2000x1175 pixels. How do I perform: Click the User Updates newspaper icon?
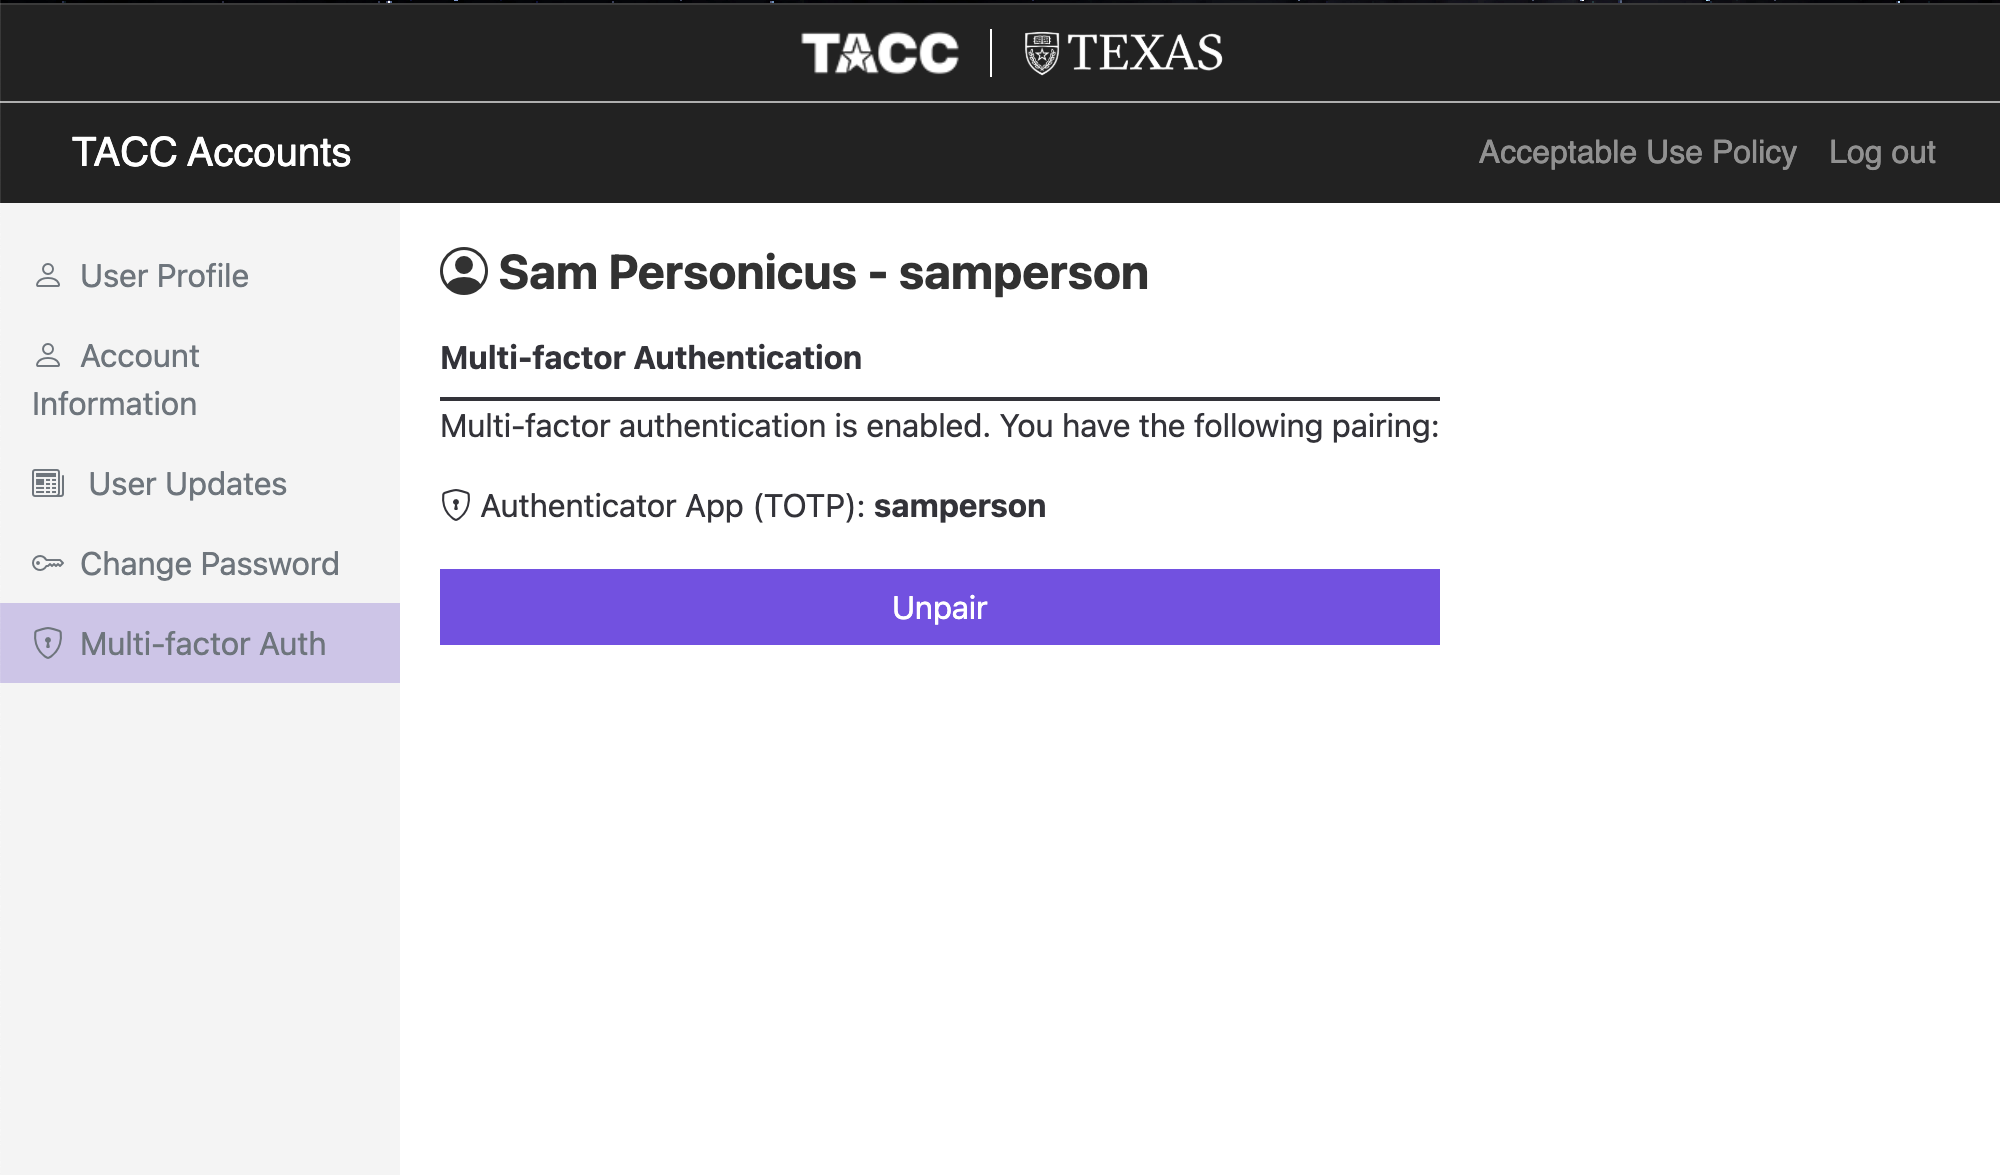pos(48,484)
